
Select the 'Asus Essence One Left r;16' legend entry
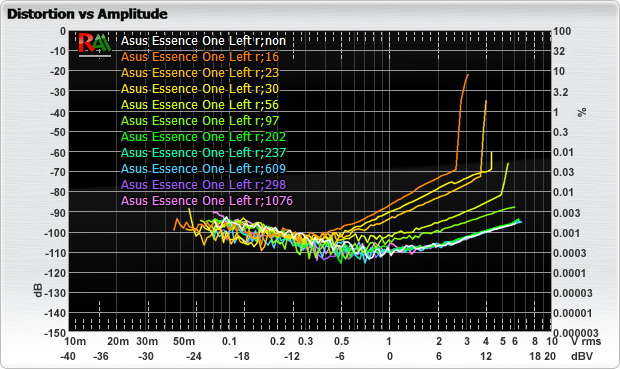tap(200, 57)
